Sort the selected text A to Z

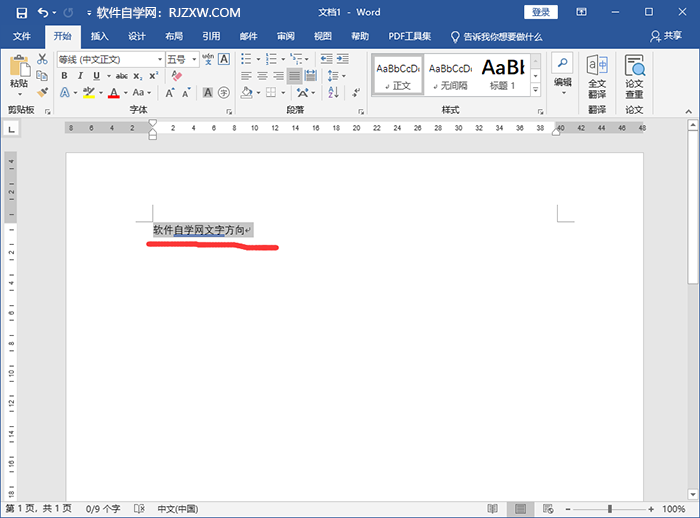(333, 92)
